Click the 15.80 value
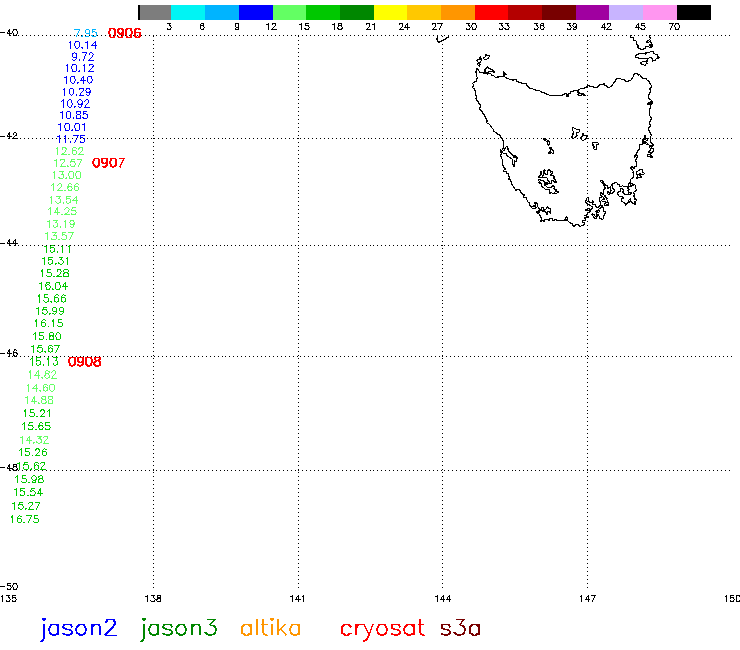The image size is (740, 650). [x=47, y=336]
